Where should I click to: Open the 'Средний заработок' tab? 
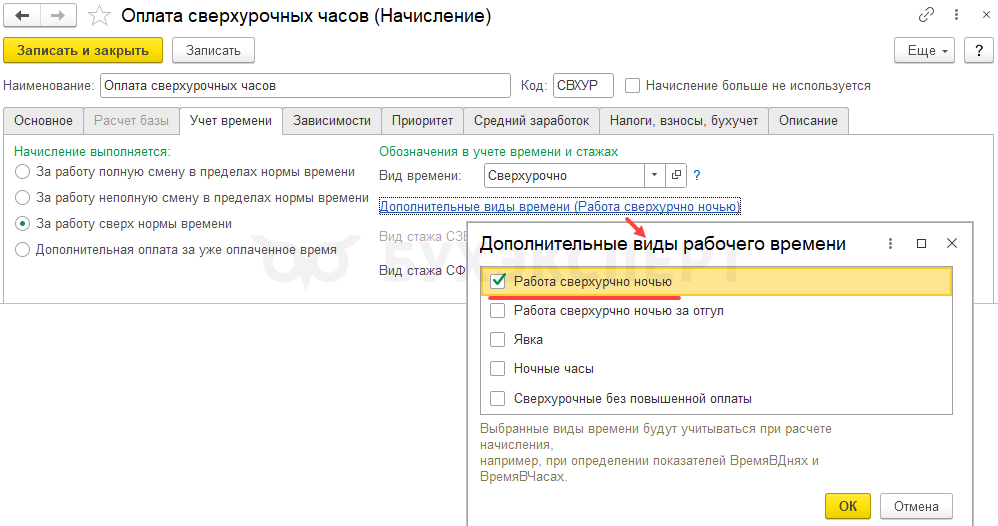[x=531, y=121]
